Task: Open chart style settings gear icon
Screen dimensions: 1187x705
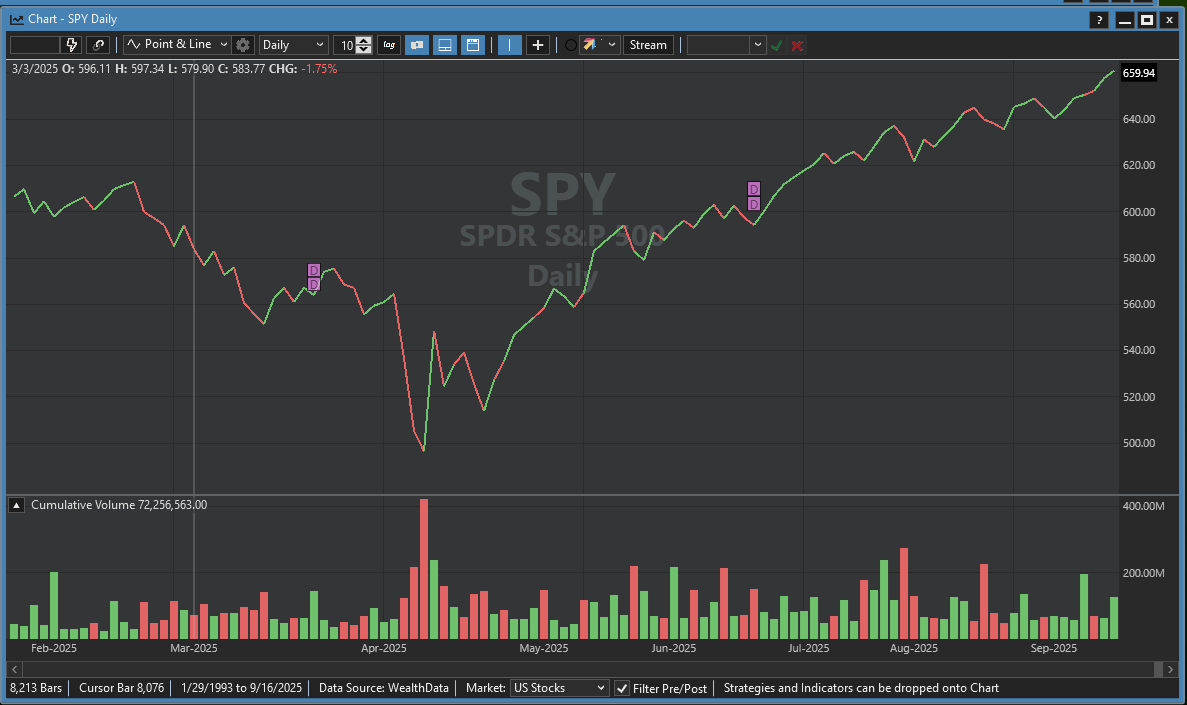Action: click(x=243, y=45)
